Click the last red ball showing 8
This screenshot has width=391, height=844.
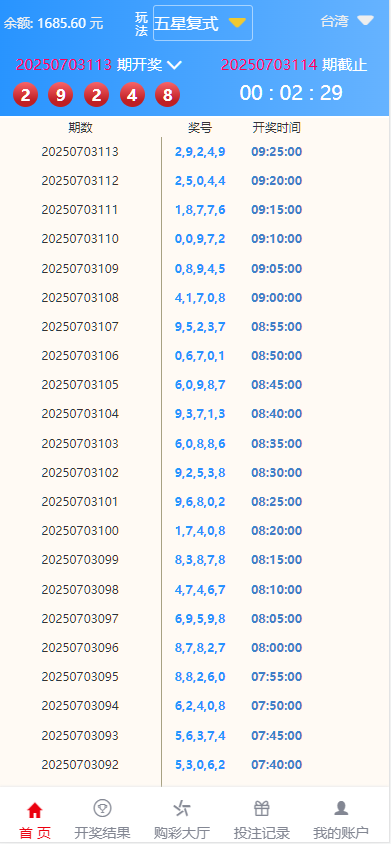(167, 96)
